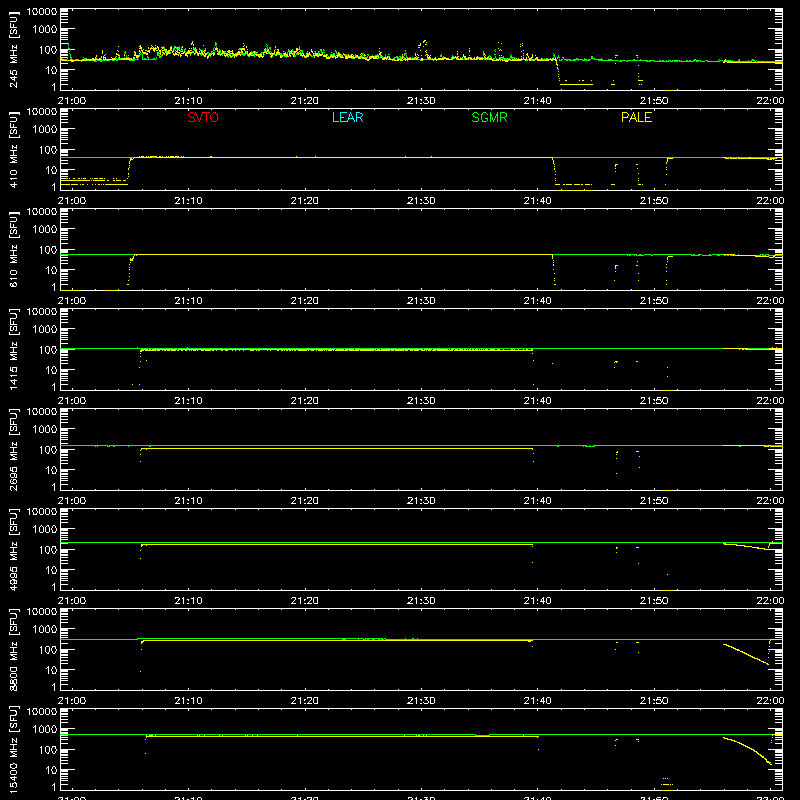Click 21:50 tick under the 610 MHz panel
This screenshot has width=800, height=800.
click(x=654, y=301)
